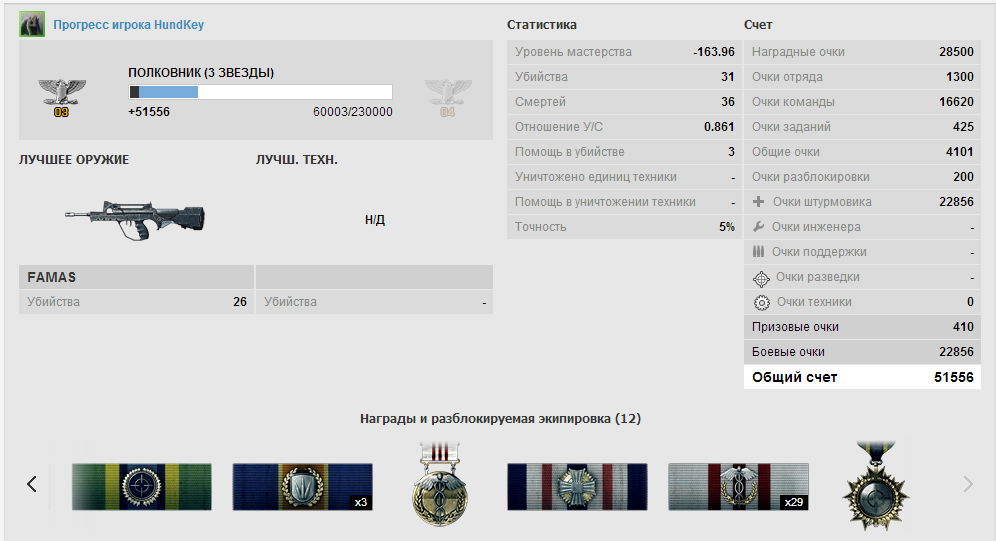Click the 'Убийства' statistic row with 31
The width and height of the screenshot is (996, 541).
[x=624, y=77]
